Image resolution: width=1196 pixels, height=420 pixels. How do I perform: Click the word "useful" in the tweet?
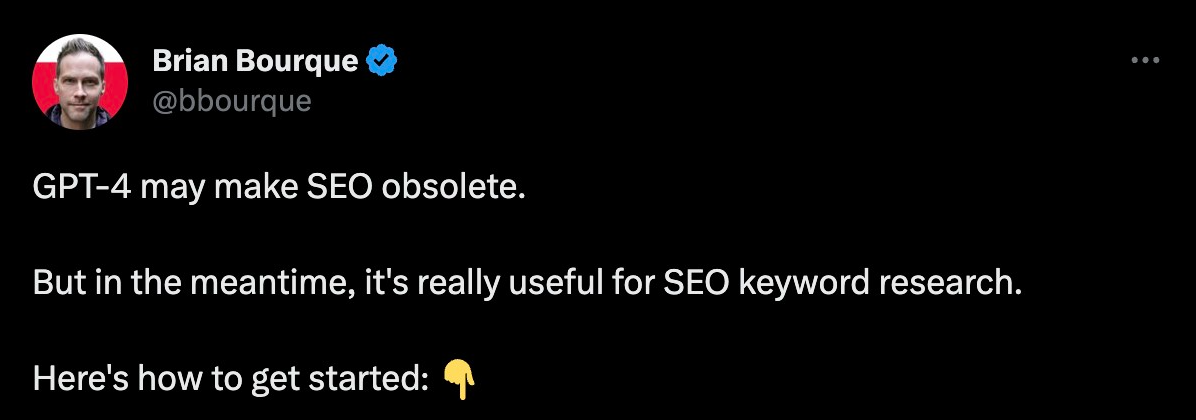[563, 284]
